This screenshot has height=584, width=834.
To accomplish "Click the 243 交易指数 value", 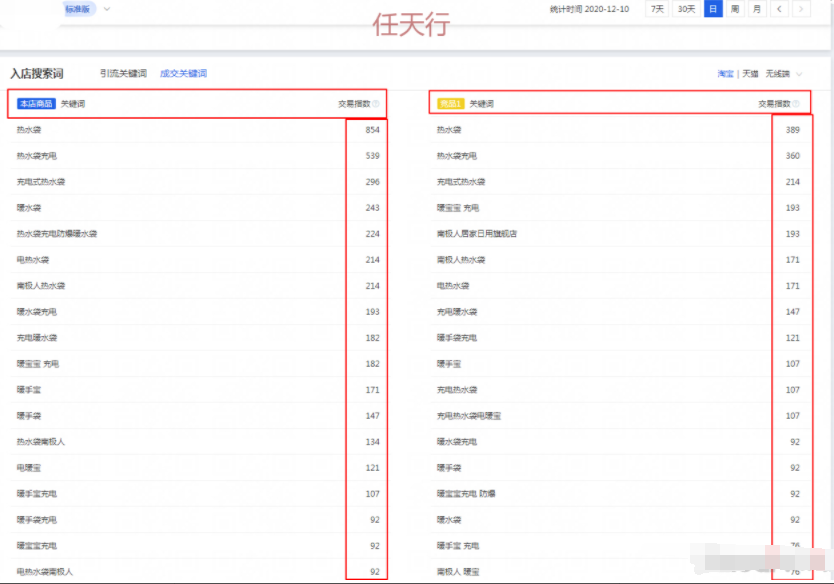I will tap(372, 208).
